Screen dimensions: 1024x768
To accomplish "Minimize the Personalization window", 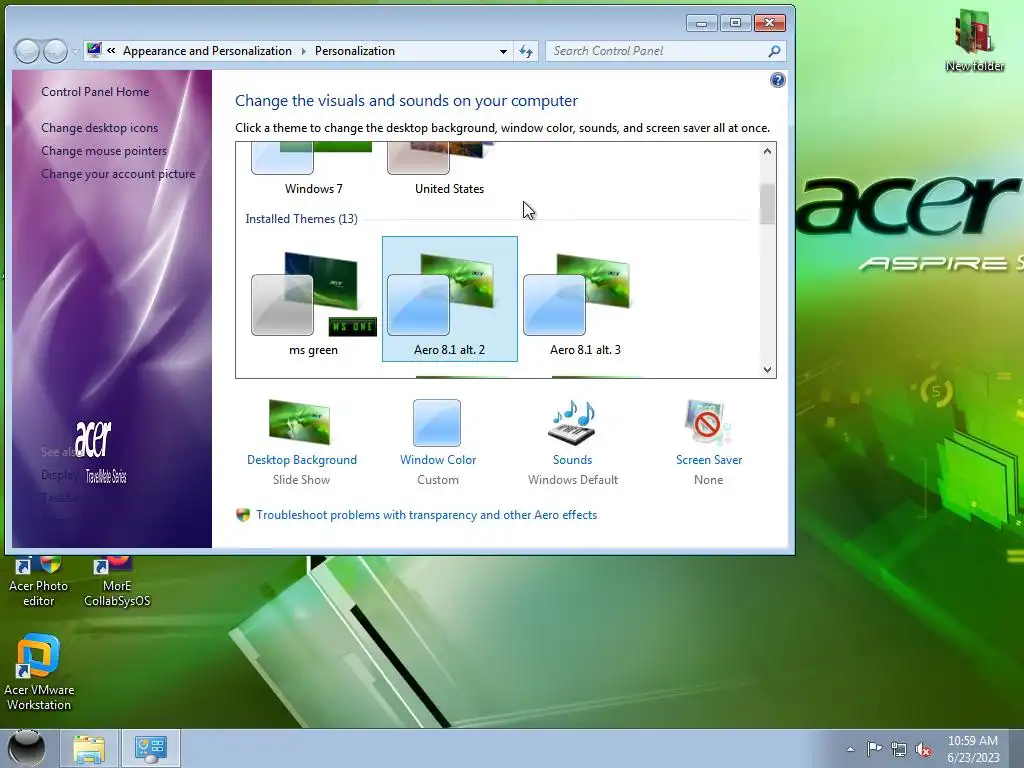I will click(x=701, y=24).
